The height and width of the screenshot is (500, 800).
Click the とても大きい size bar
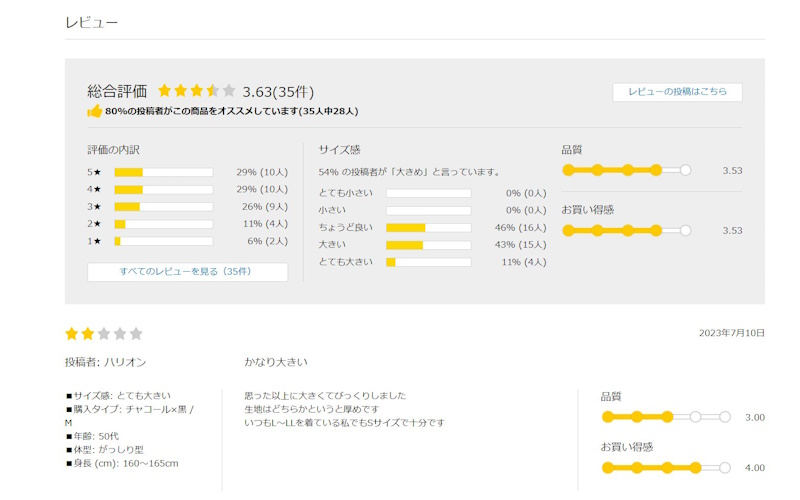coord(428,262)
